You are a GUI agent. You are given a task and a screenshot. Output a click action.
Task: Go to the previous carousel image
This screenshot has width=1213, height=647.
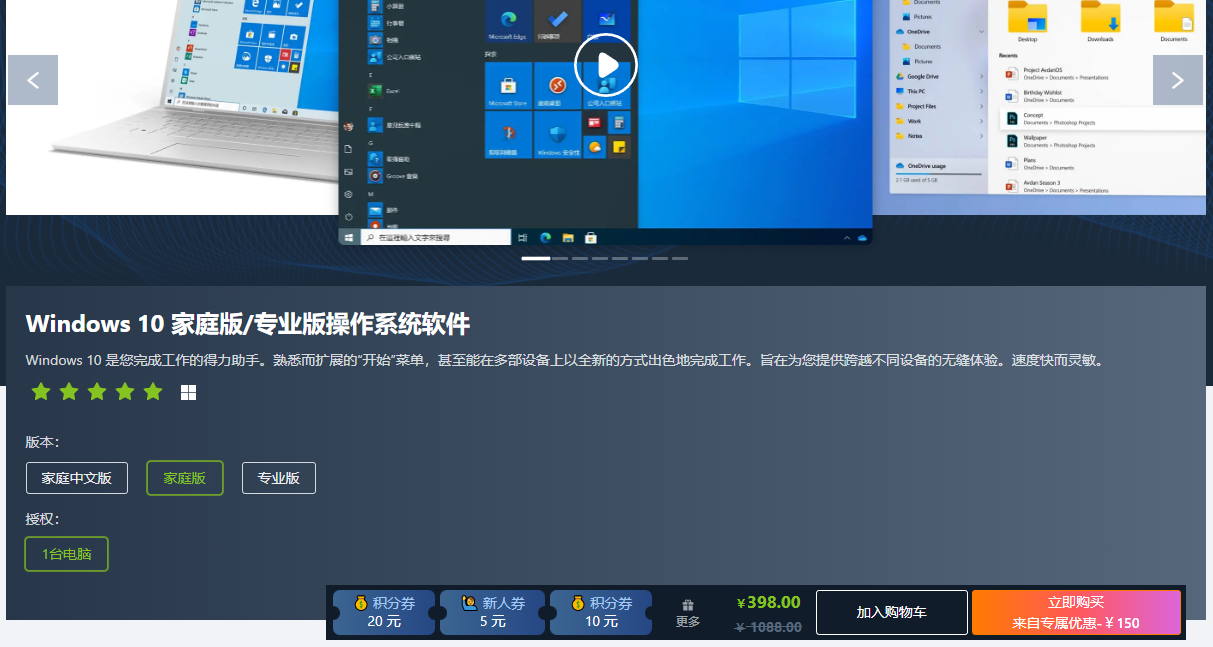33,80
